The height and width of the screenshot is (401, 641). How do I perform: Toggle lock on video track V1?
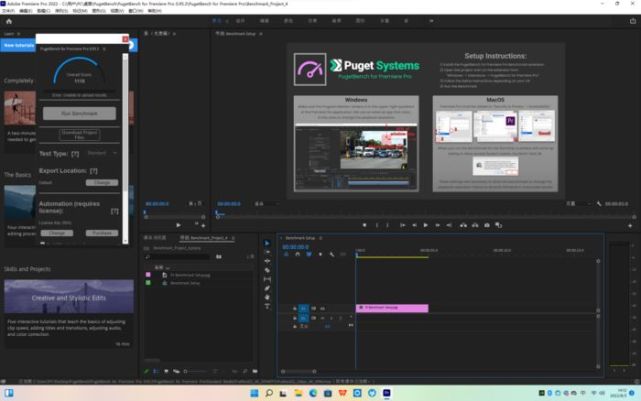[x=294, y=309]
